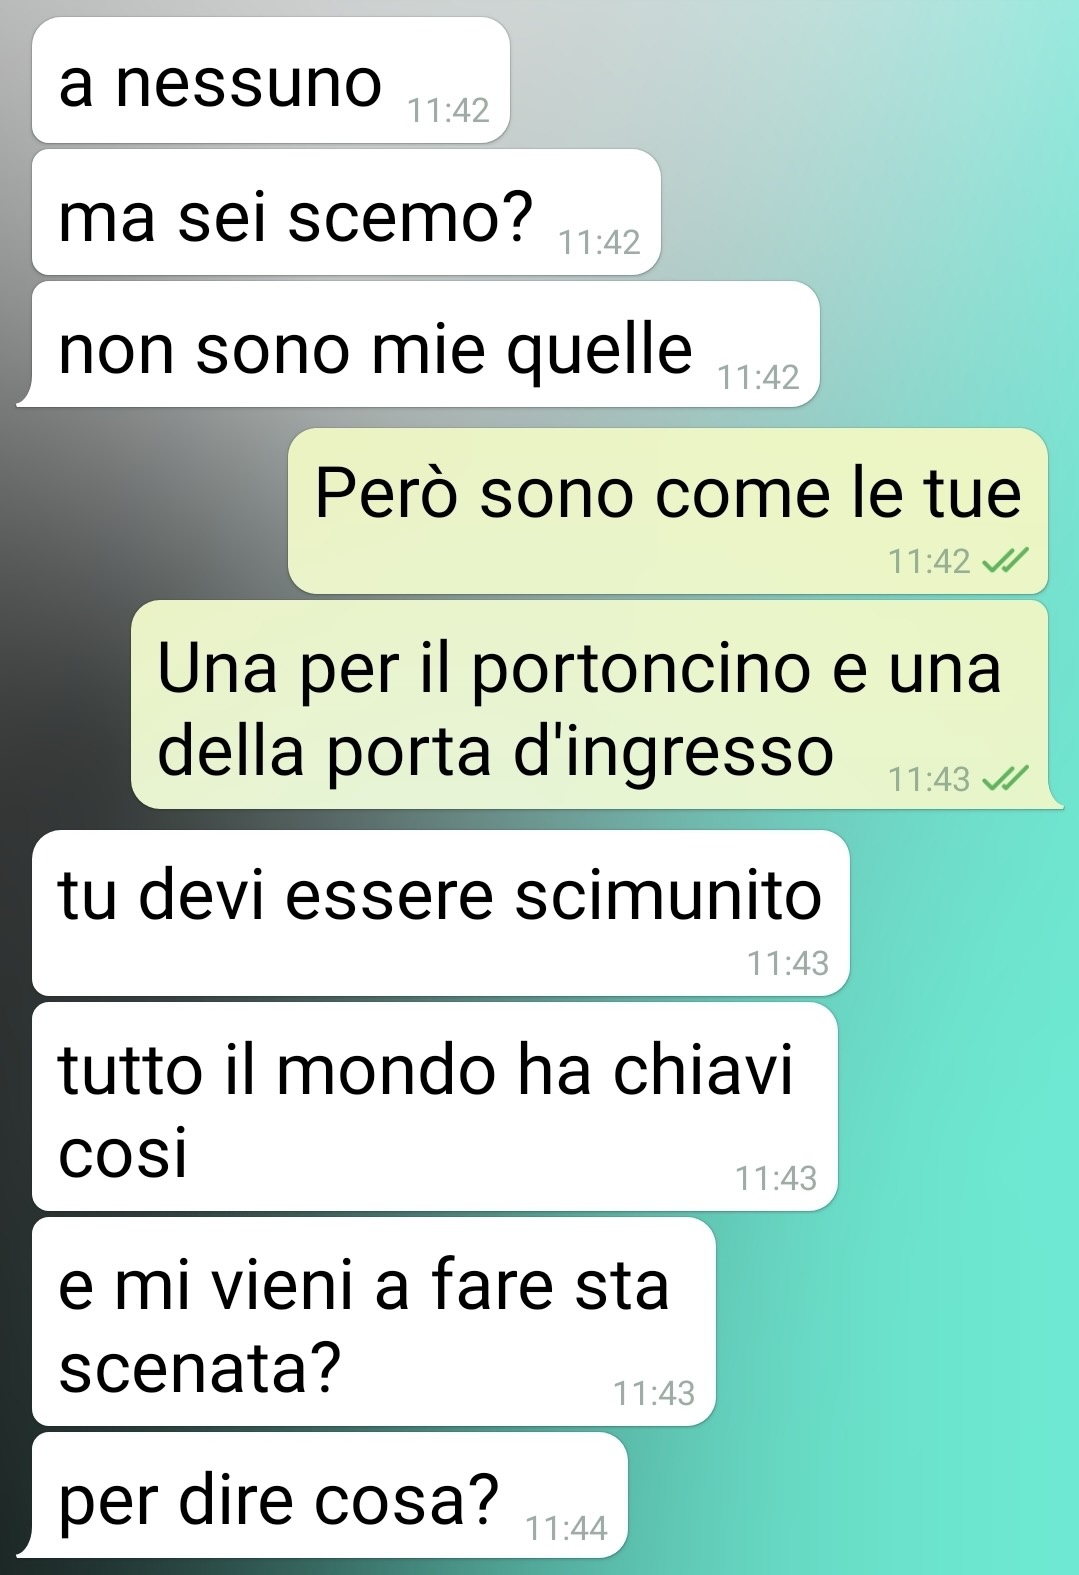Click the timestamp on 'non sono mie quelle'

[759, 377]
